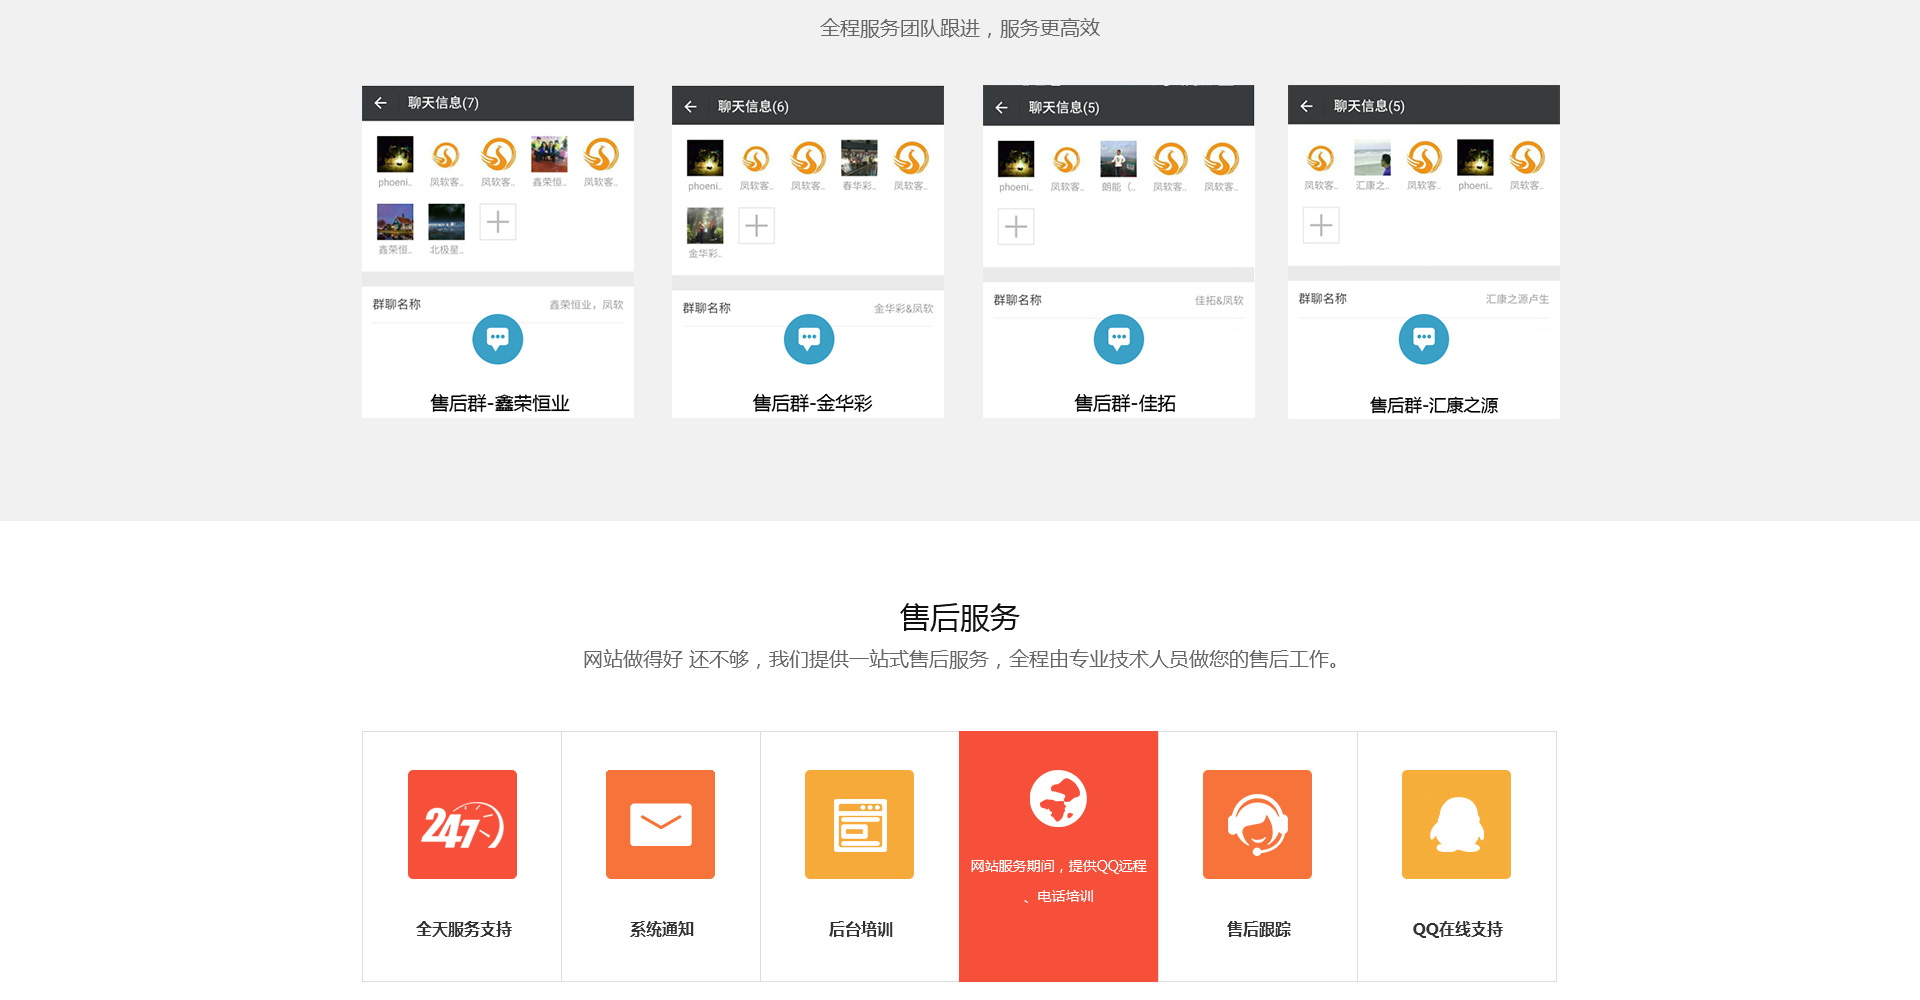1920x1000 pixels.
Task: Open the 售后跟踪 label
Action: click(x=1258, y=930)
